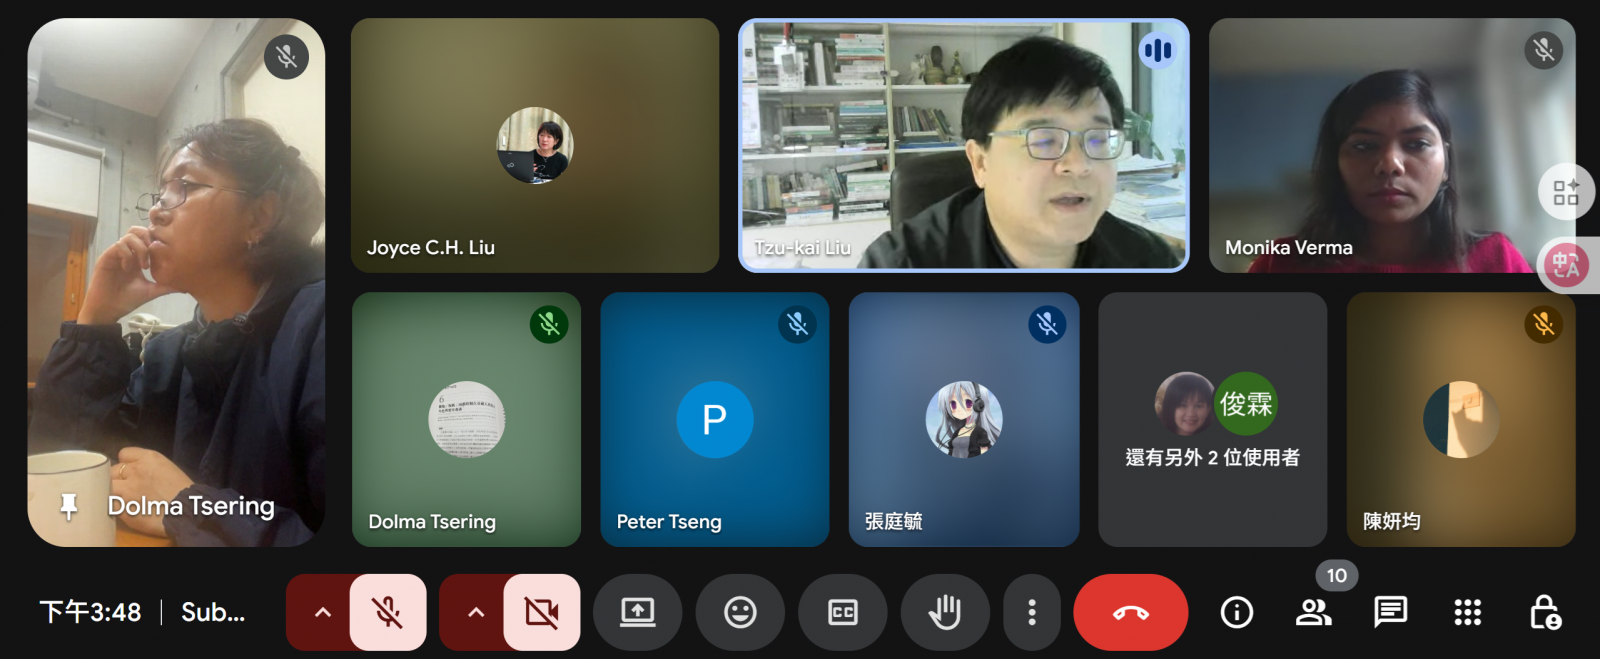The image size is (1600, 659).
Task: Open the chat panel
Action: (x=1390, y=612)
